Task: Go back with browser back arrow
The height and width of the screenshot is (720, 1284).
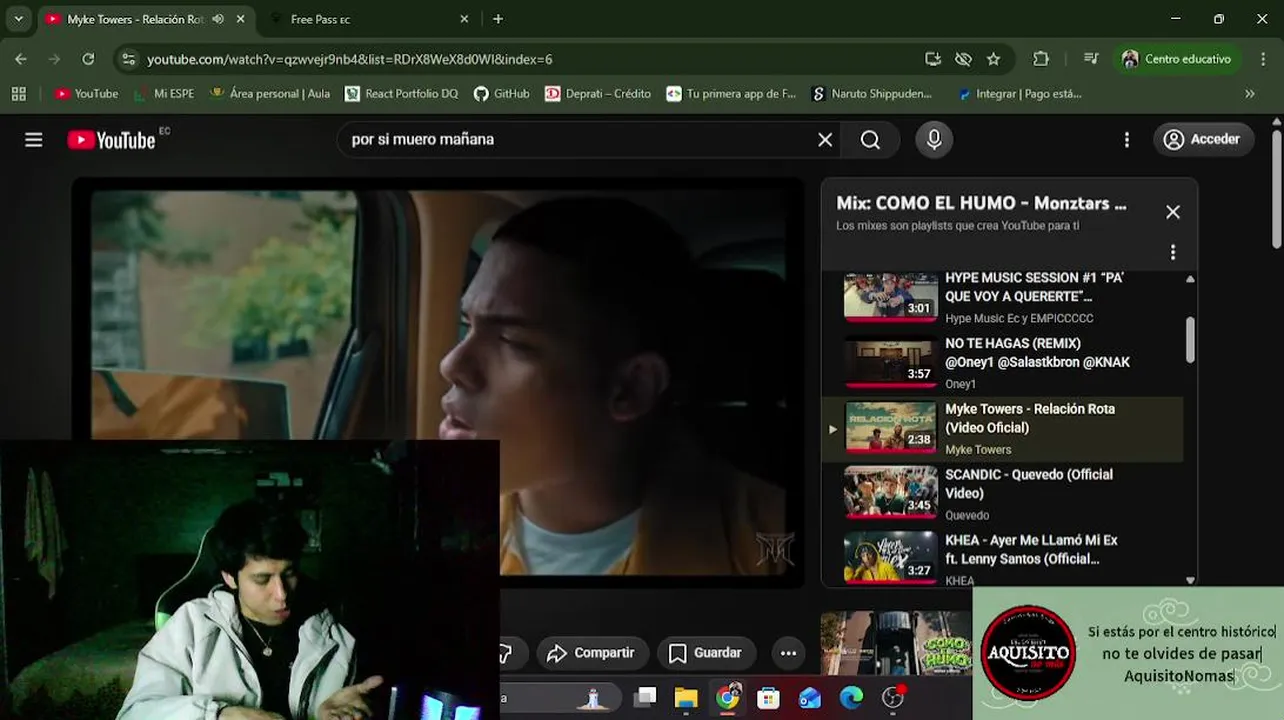Action: (x=21, y=59)
